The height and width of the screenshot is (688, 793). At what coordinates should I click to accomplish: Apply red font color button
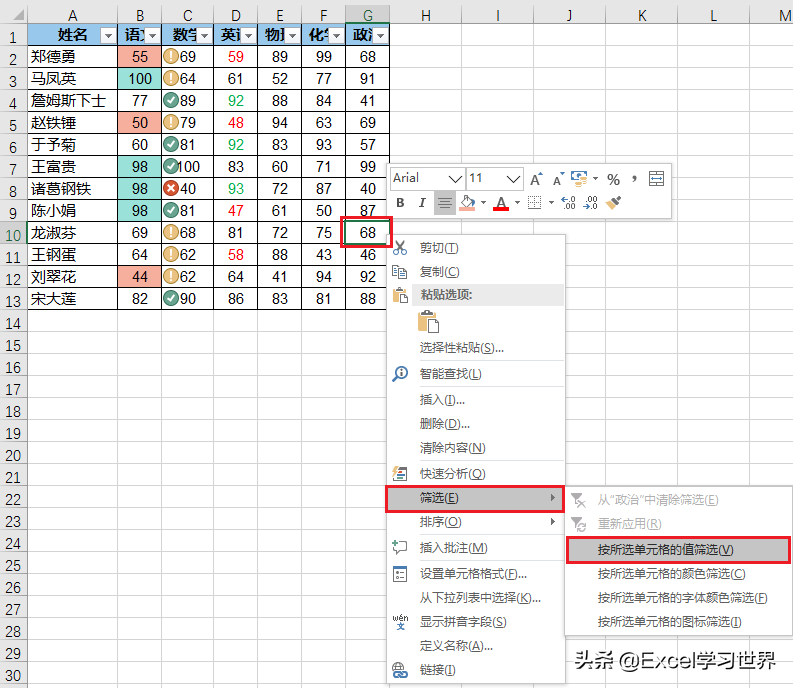point(501,203)
